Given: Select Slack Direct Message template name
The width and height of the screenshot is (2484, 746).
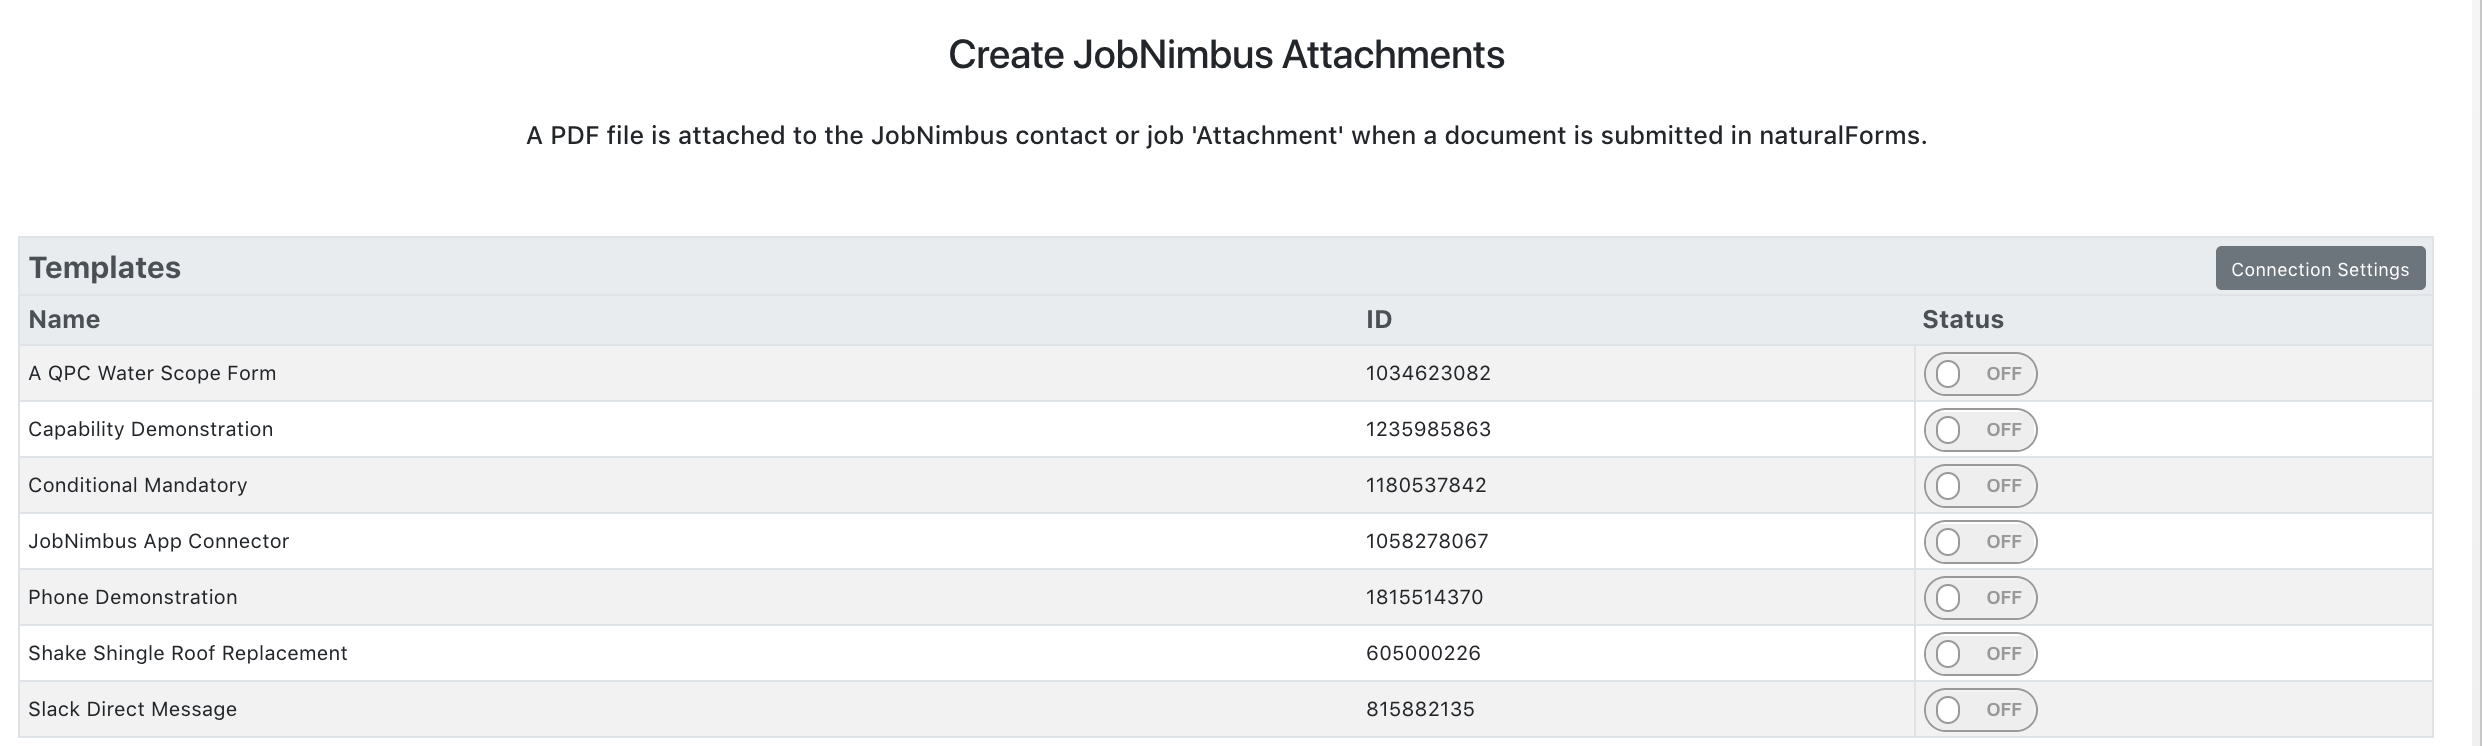Looking at the screenshot, I should [132, 709].
